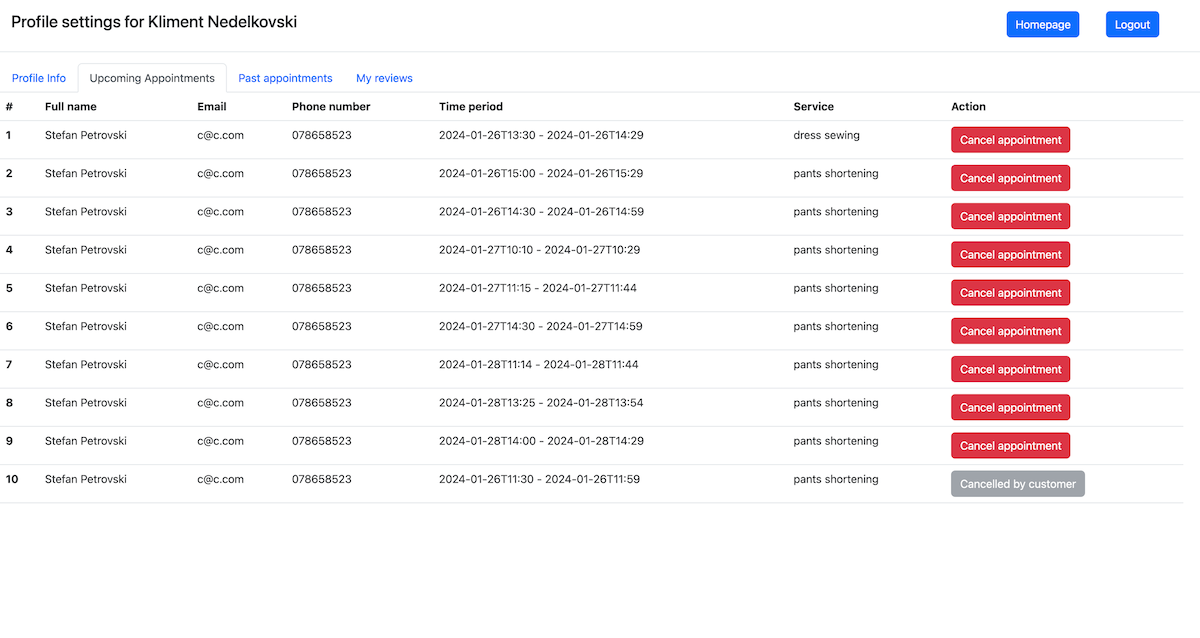The image size is (1200, 638).
Task: Open the Past appointments tab
Action: click(x=285, y=78)
